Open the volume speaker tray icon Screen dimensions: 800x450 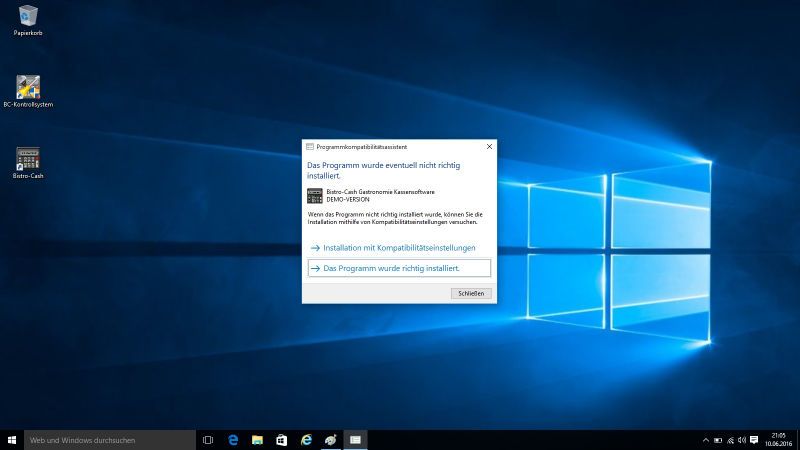[x=742, y=440]
